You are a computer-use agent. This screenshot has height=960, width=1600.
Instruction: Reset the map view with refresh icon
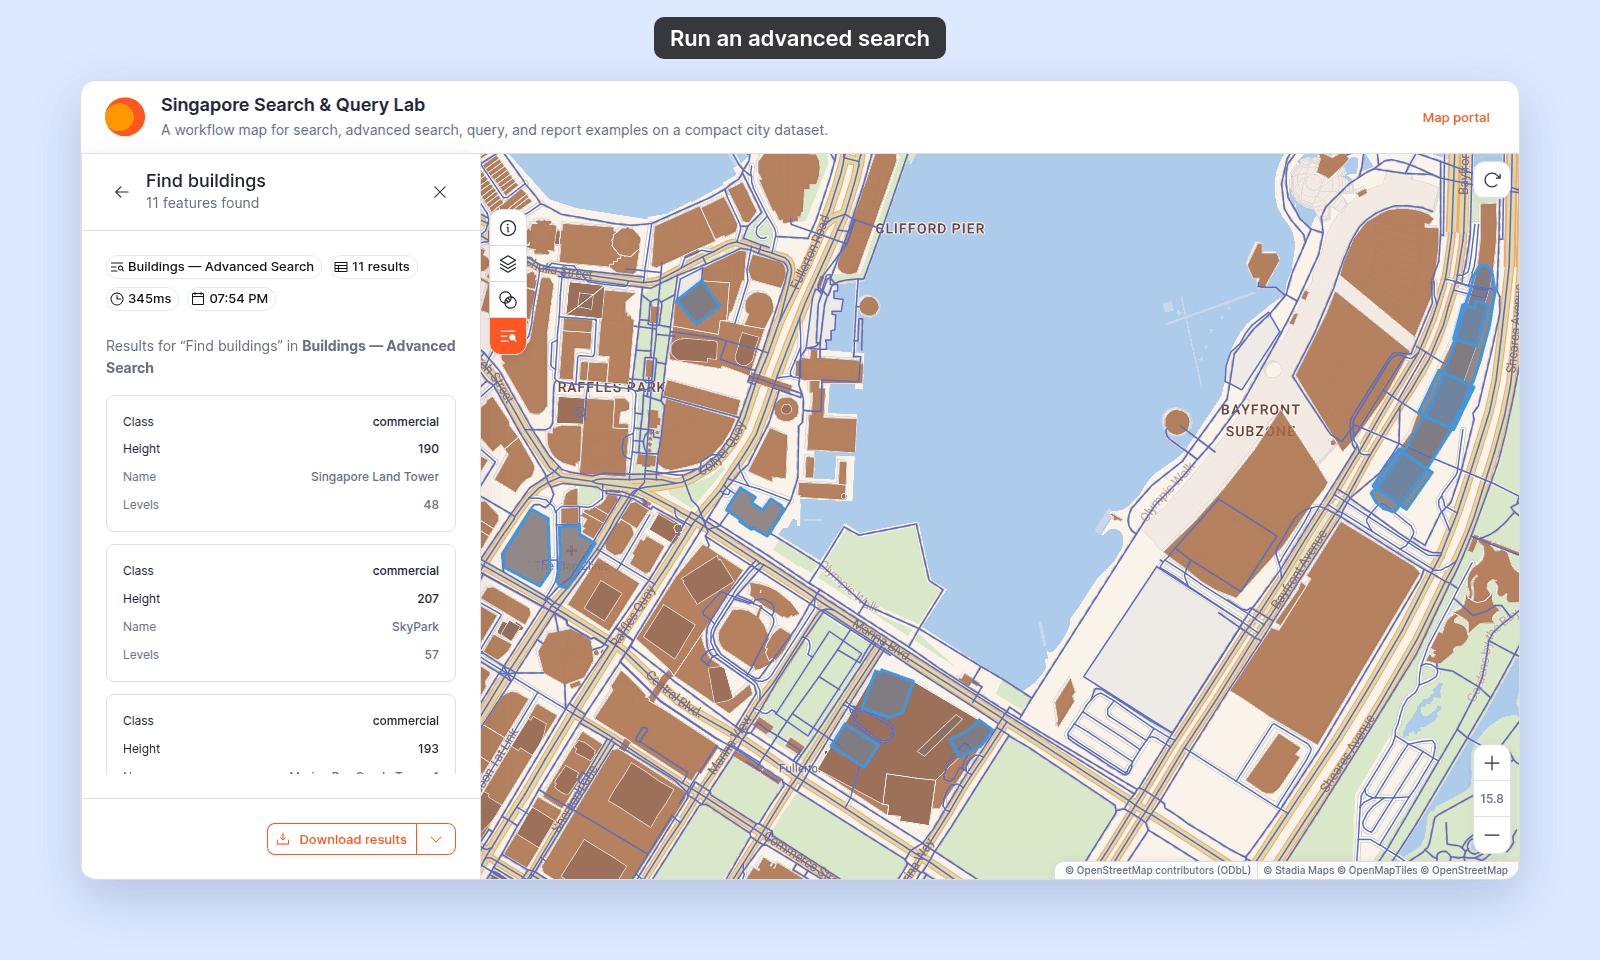pyautogui.click(x=1492, y=180)
